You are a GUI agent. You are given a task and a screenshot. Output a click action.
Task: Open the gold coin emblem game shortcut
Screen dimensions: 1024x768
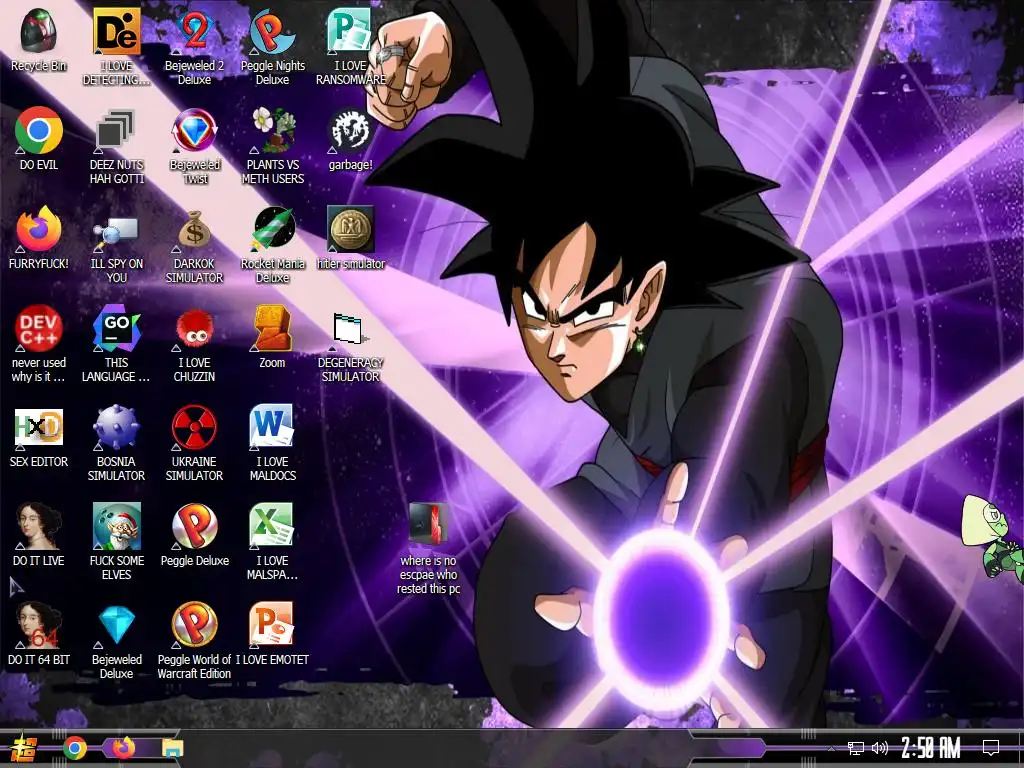[350, 229]
